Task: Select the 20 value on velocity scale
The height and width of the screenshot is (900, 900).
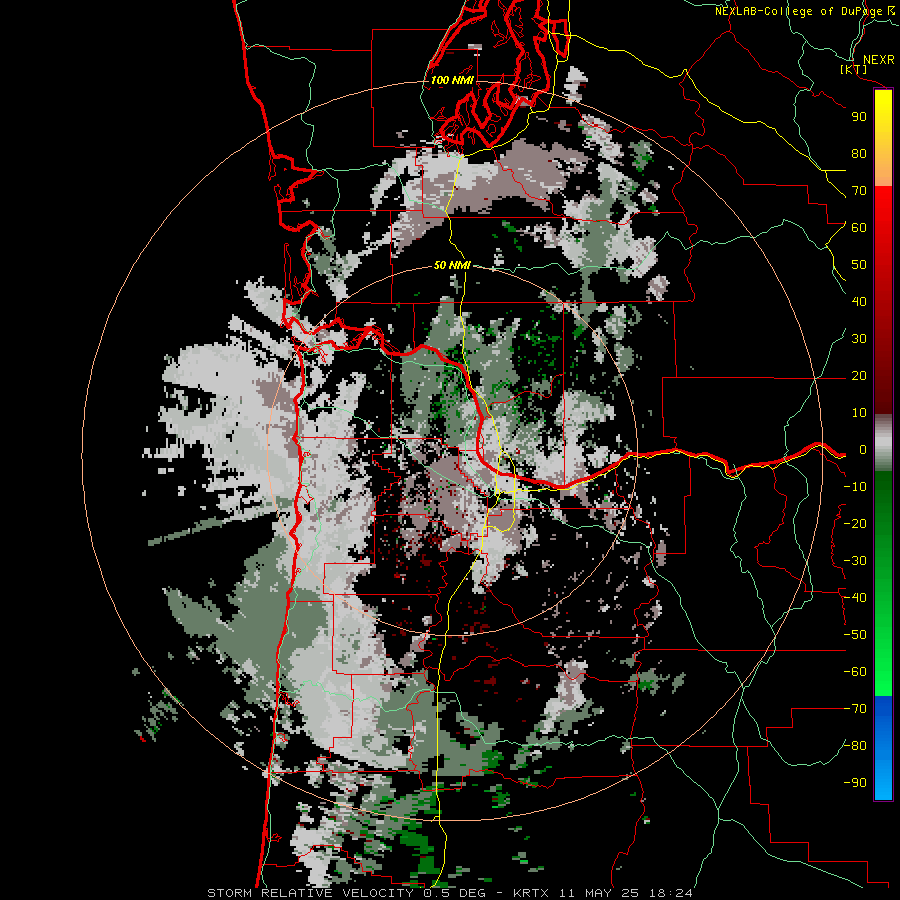Action: [x=859, y=376]
